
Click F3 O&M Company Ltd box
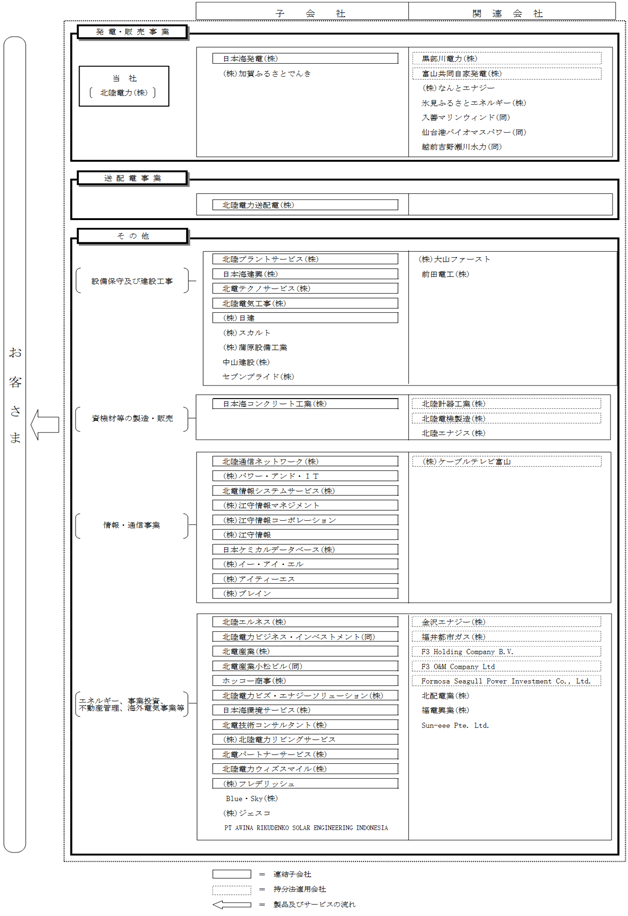coord(506,667)
